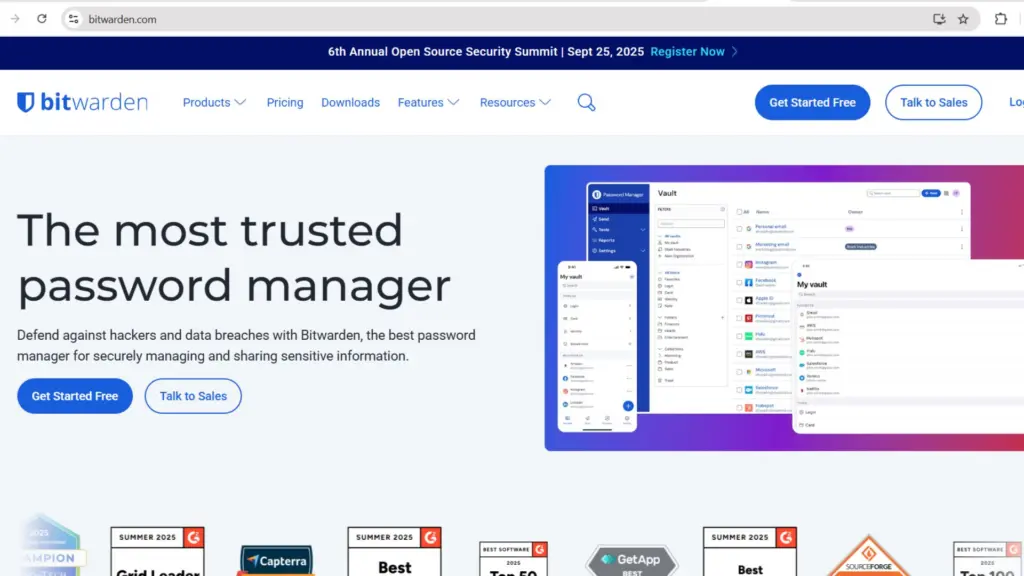Image resolution: width=1024 pixels, height=576 pixels.
Task: Click header Talk to Sales button
Action: click(934, 103)
